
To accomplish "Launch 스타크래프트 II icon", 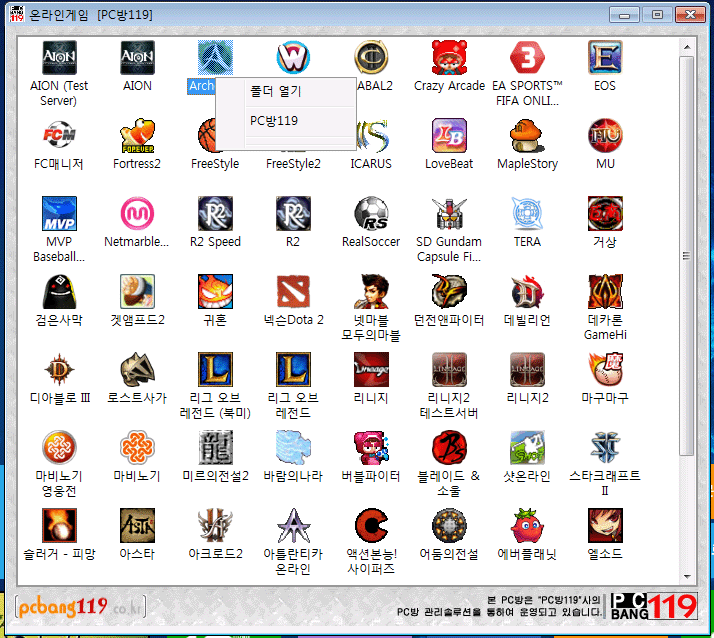I will click(605, 448).
